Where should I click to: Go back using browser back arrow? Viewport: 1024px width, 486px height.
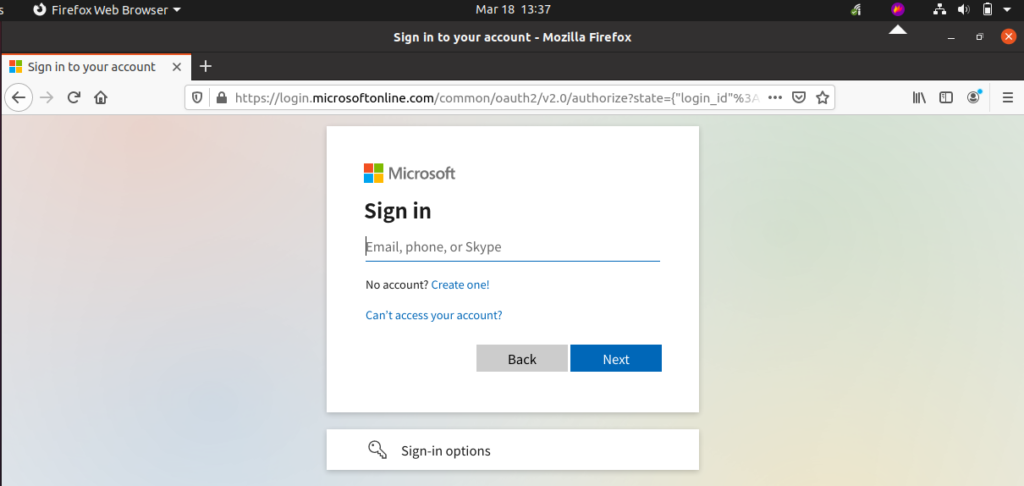click(x=18, y=98)
